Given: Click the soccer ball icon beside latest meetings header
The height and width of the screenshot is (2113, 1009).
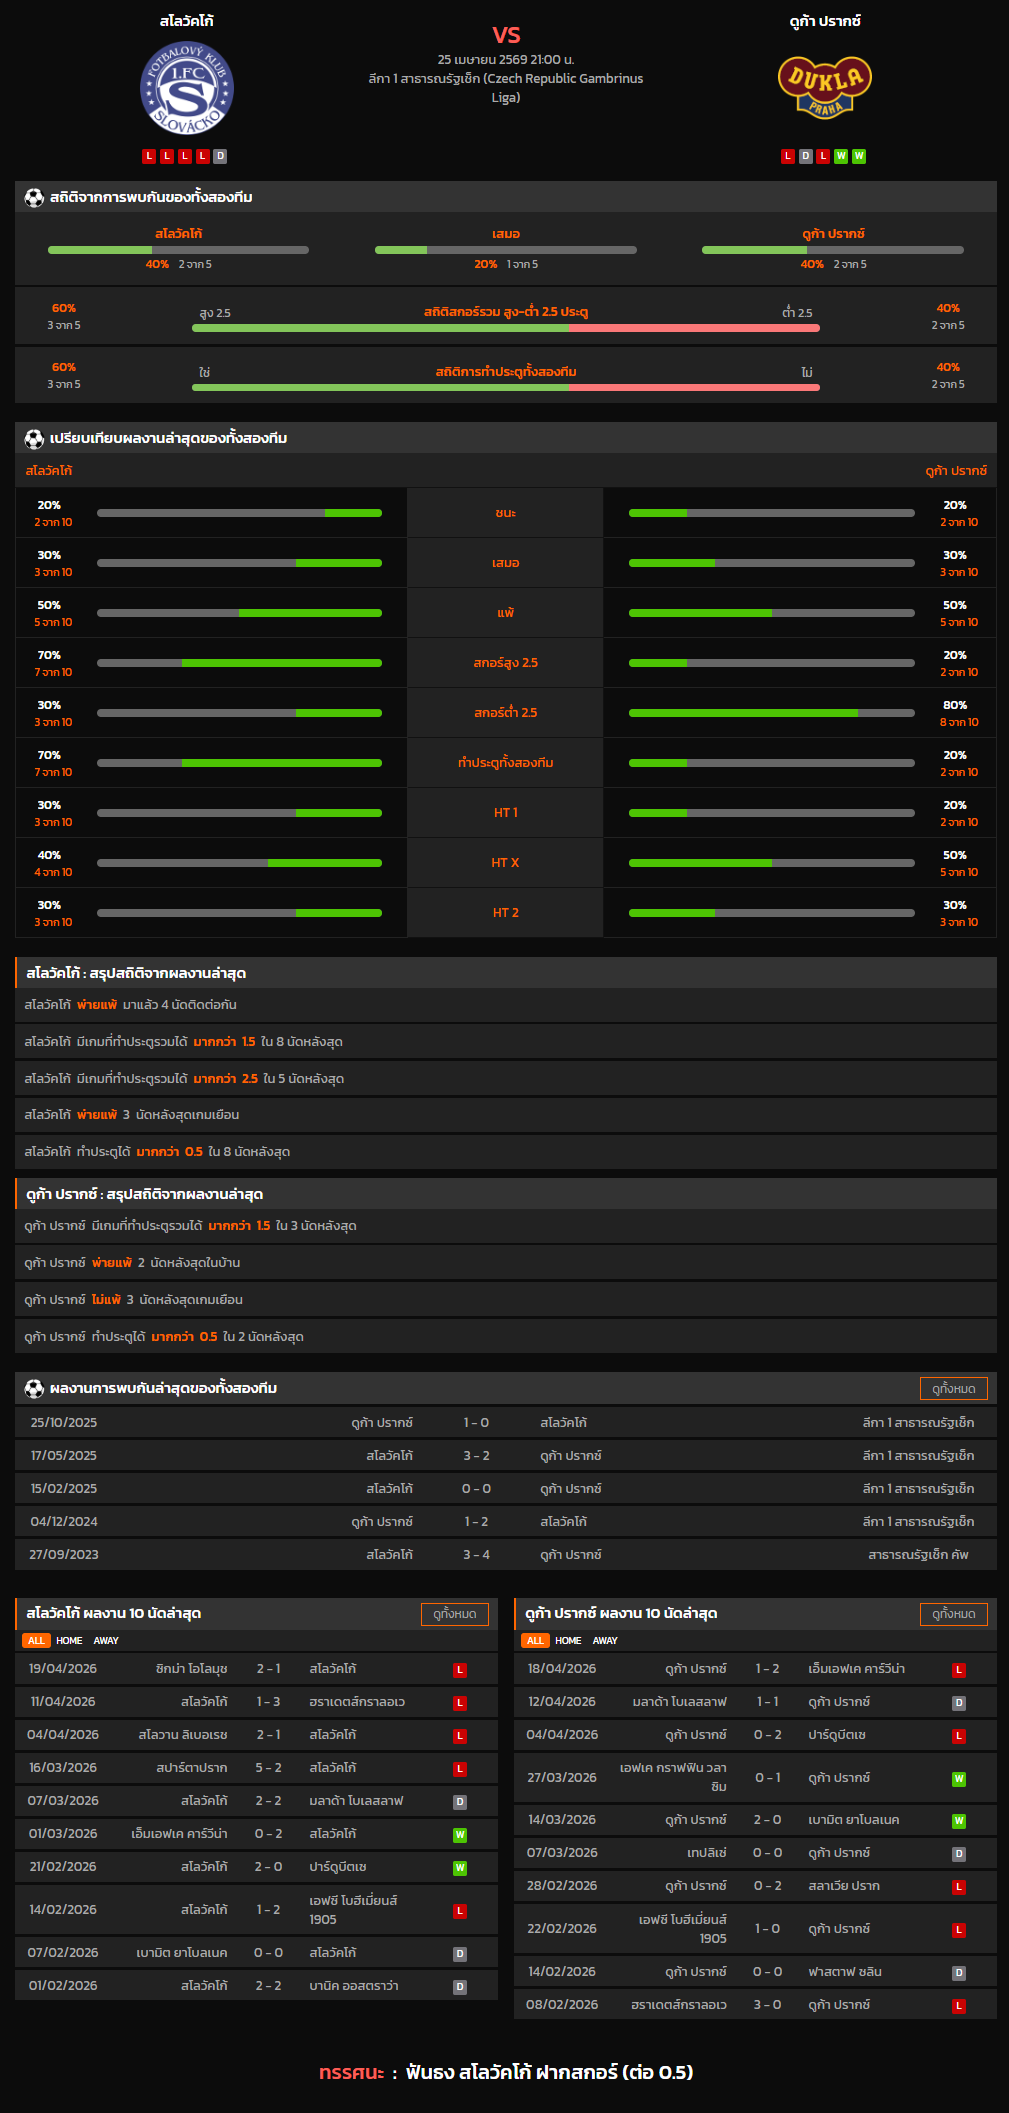Looking at the screenshot, I should pyautogui.click(x=34, y=1389).
